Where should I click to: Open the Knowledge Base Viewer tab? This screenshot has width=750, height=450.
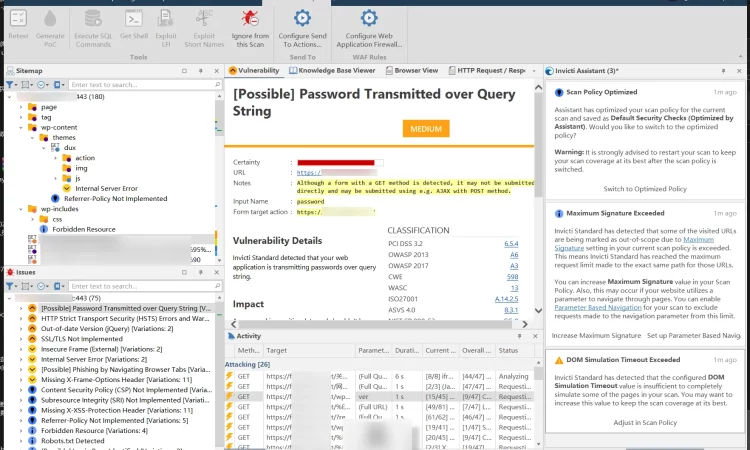tap(332, 70)
